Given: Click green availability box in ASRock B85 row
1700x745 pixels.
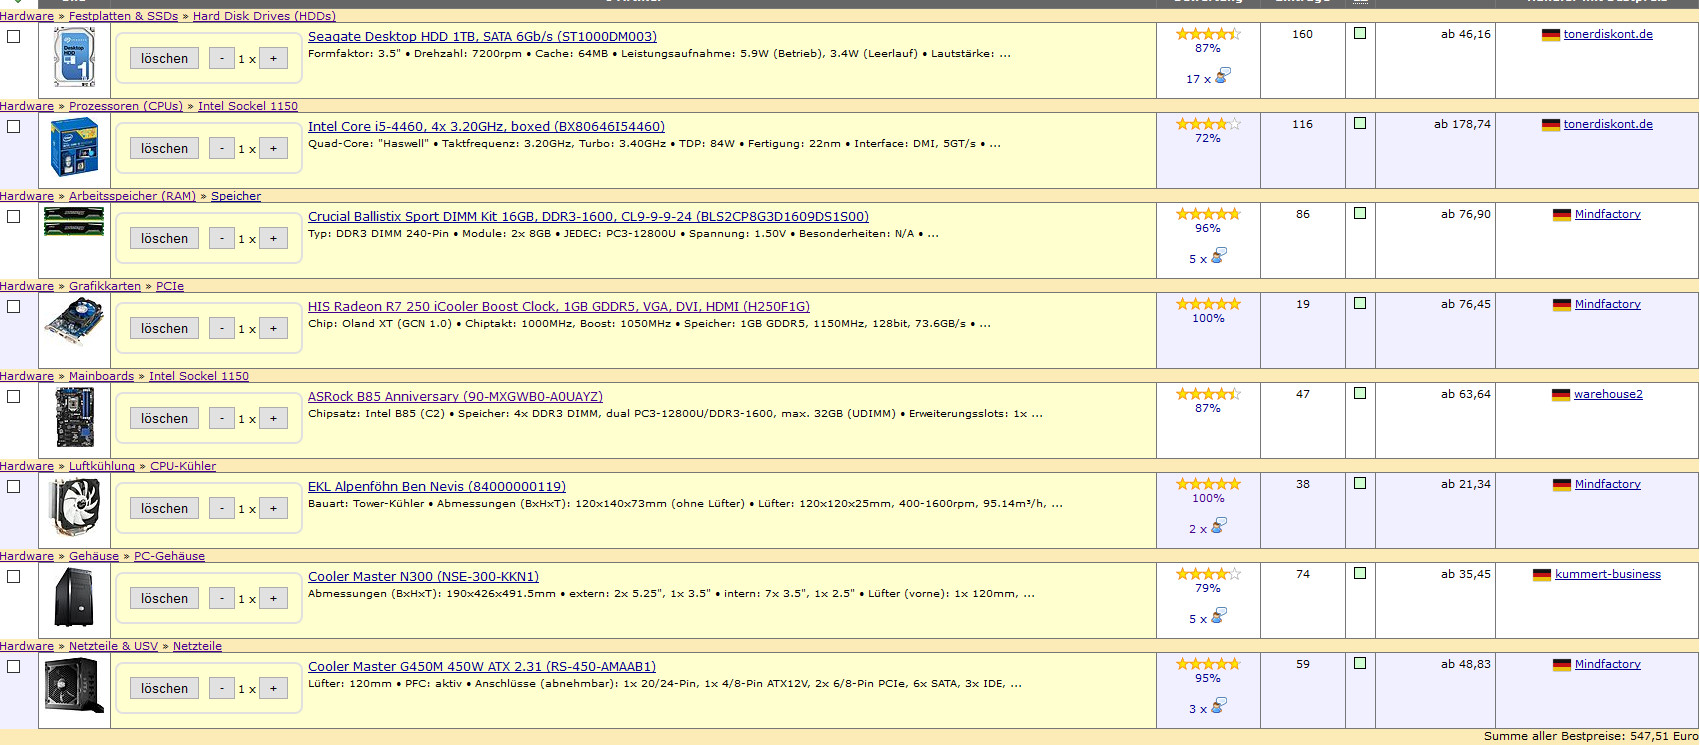Looking at the screenshot, I should point(1360,393).
